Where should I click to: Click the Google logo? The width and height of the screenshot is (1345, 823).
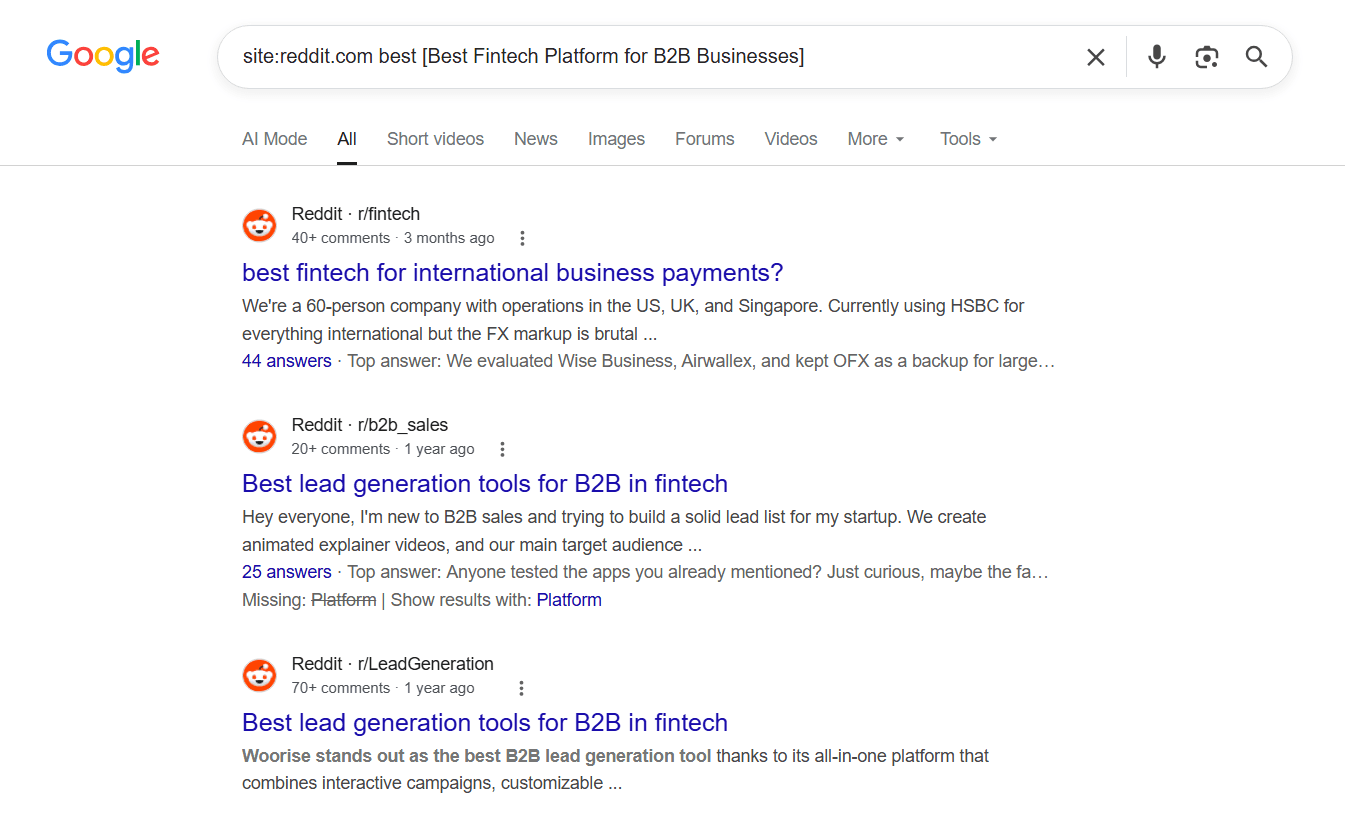click(103, 56)
